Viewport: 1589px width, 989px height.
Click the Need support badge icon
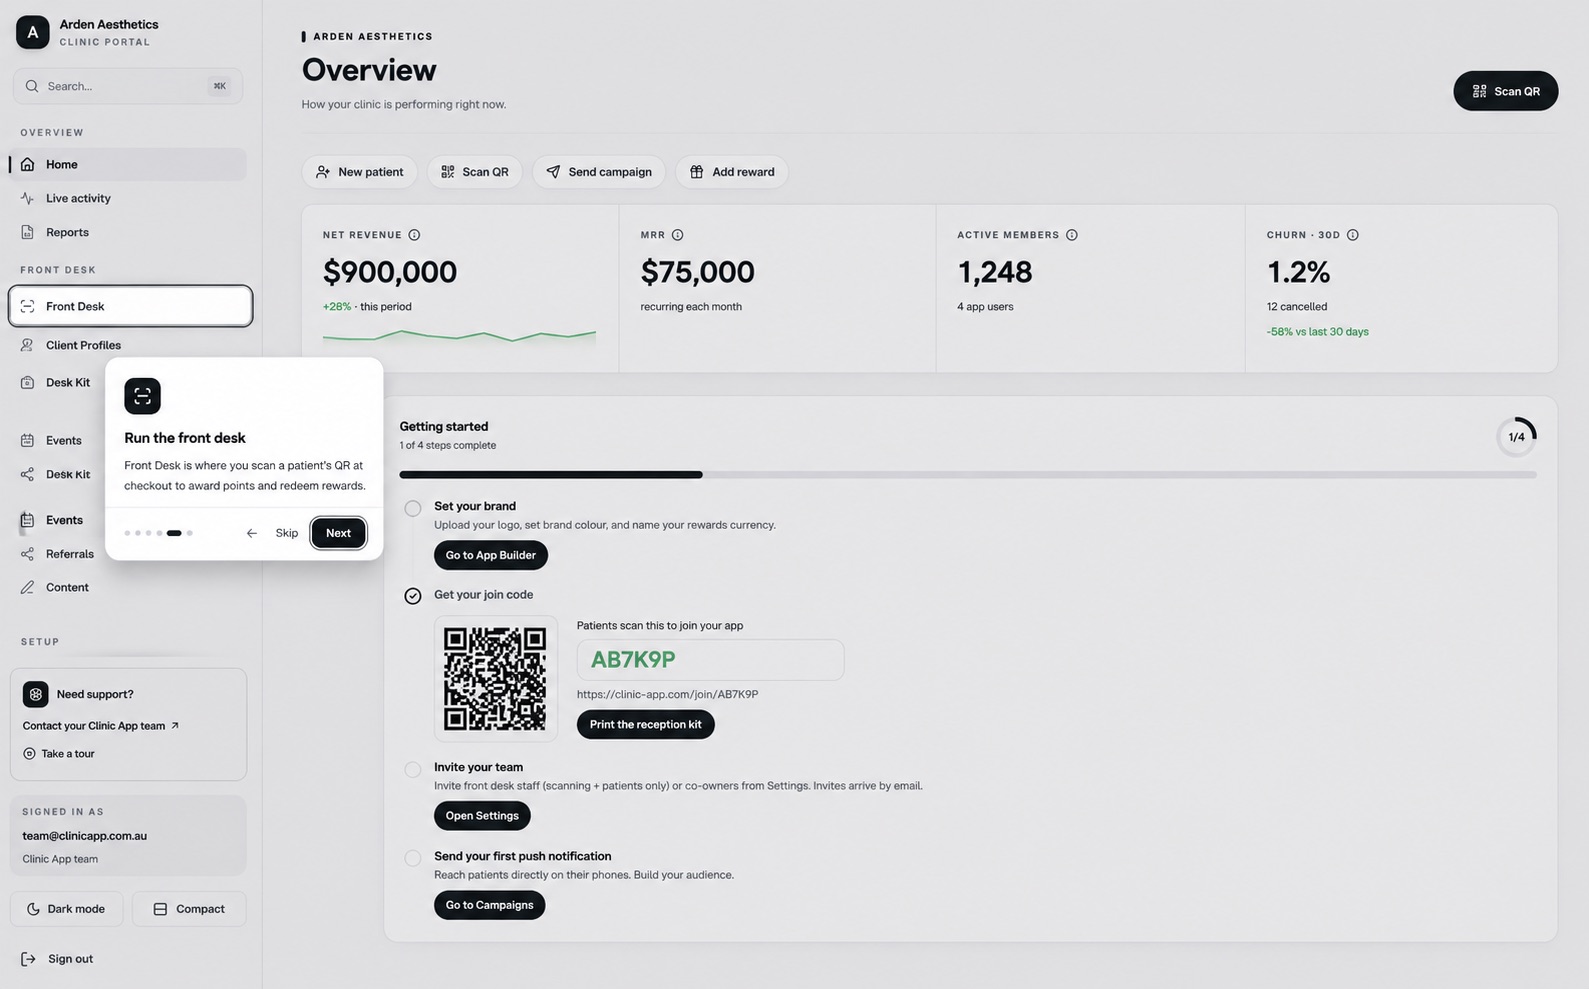point(35,694)
